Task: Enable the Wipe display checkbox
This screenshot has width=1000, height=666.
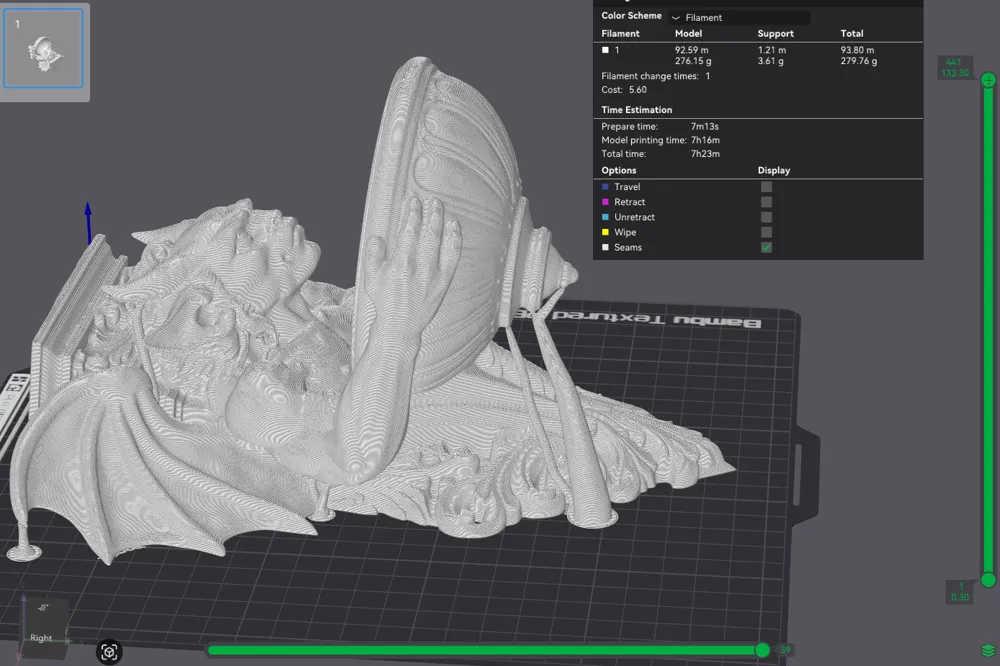Action: pyautogui.click(x=765, y=232)
